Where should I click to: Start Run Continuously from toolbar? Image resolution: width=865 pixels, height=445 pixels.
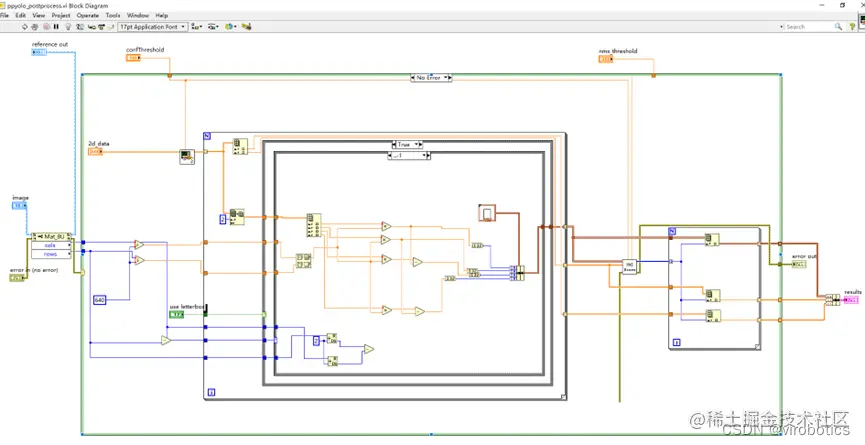[35, 26]
